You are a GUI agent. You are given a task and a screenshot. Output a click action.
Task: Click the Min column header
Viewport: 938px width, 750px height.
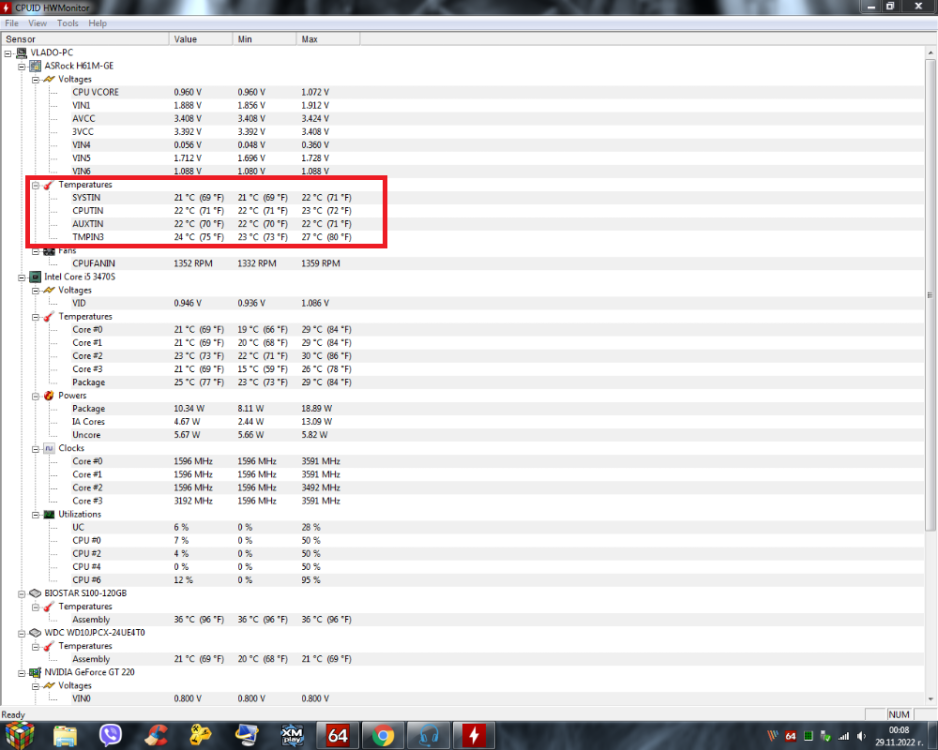[264, 39]
